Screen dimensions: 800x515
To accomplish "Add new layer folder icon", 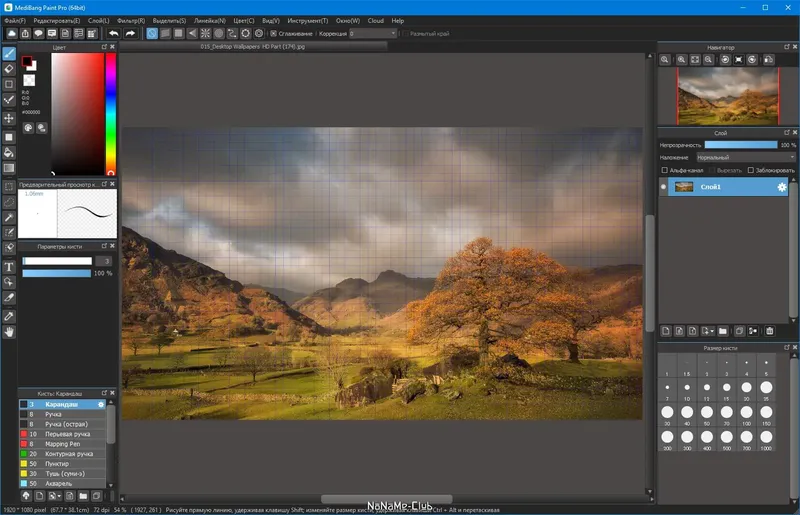I will [x=722, y=331].
